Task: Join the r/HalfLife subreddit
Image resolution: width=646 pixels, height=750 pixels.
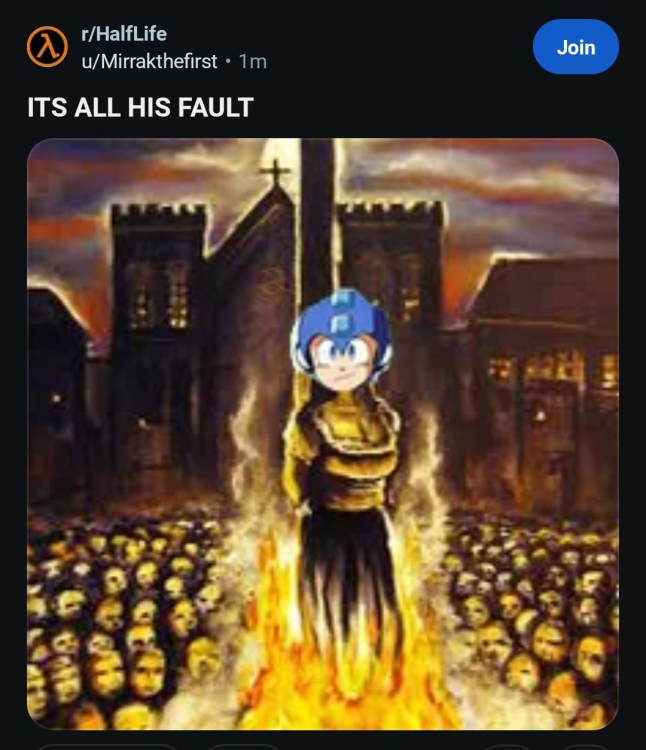Action: tap(576, 47)
